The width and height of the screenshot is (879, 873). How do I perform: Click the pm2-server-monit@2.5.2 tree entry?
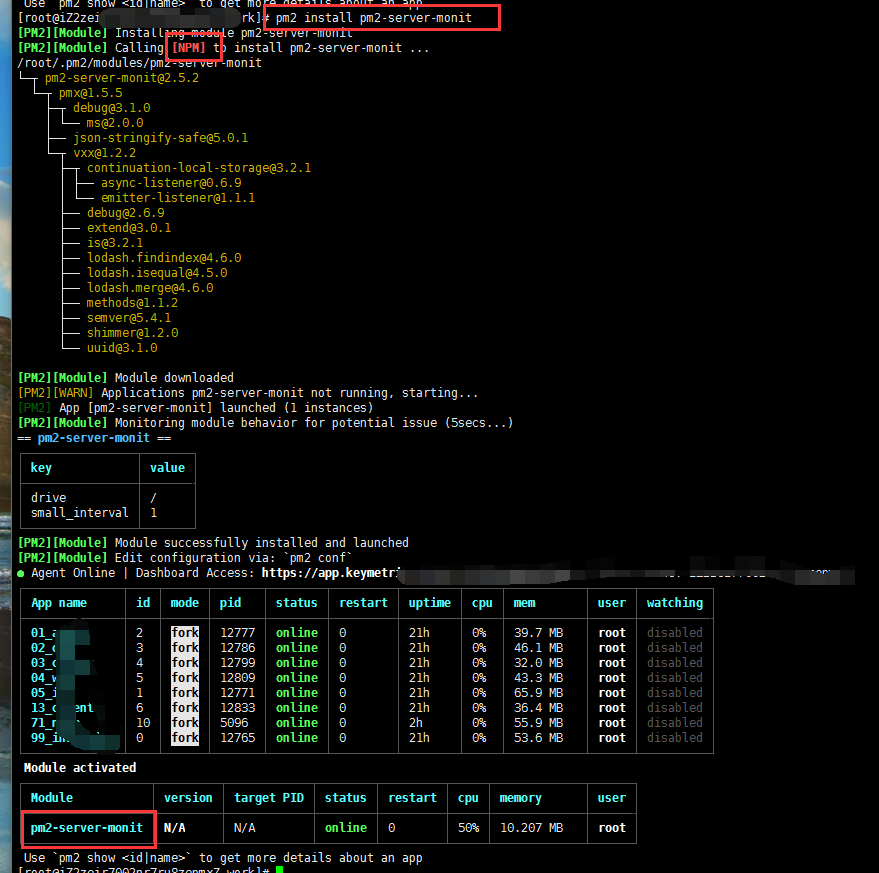122,78
